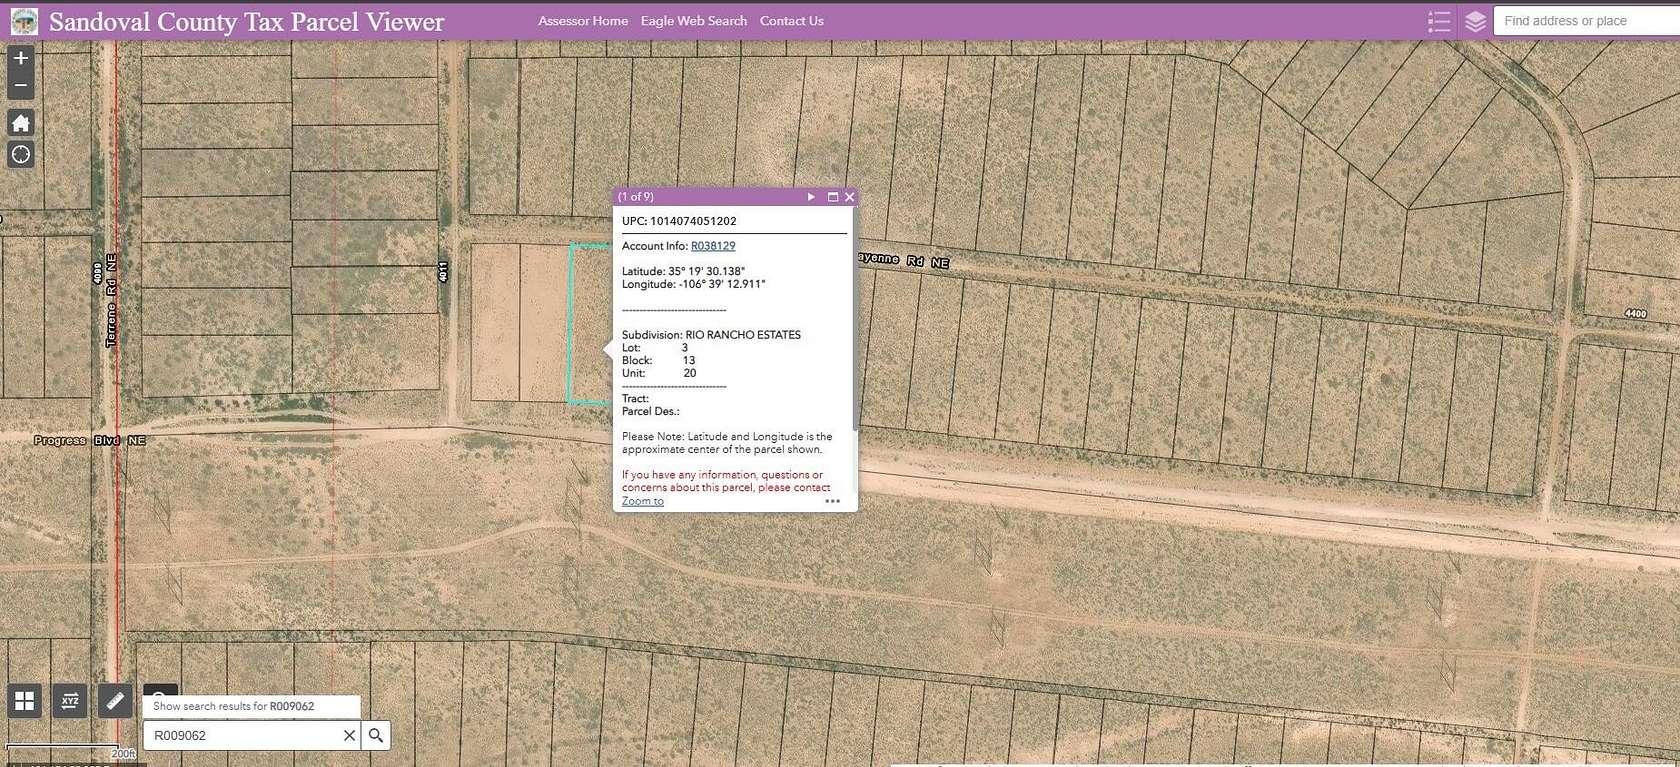
Task: Click the Terrene Rd NE road label
Action: pos(112,300)
